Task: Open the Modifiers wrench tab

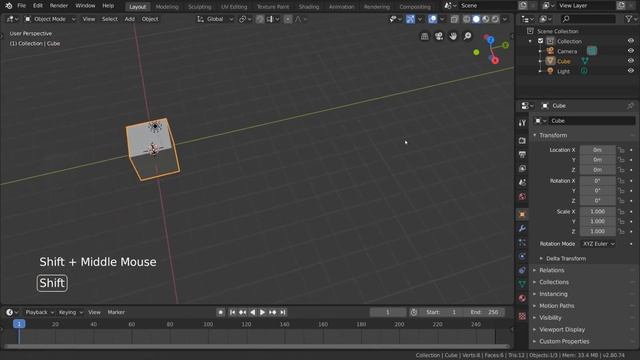Action: tap(522, 229)
